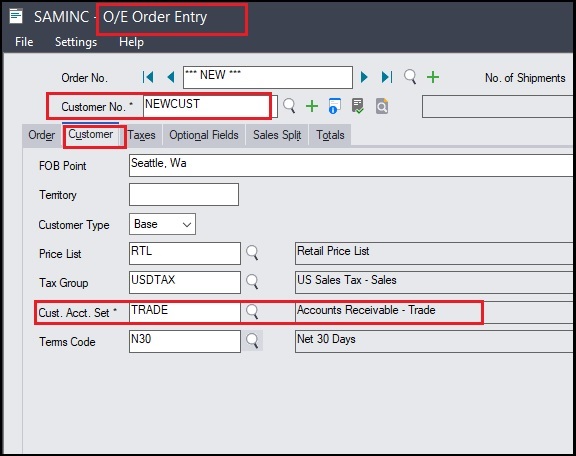
Task: Click the Price List RTL field
Action: [185, 253]
